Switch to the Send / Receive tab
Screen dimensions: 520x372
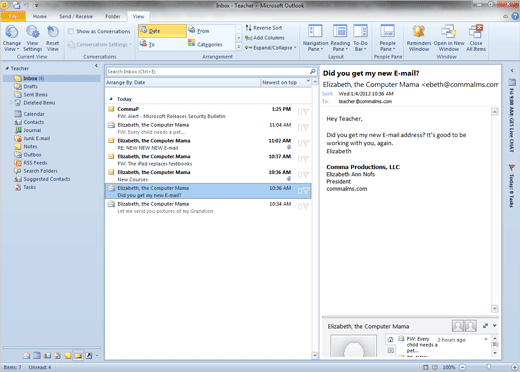[x=76, y=16]
